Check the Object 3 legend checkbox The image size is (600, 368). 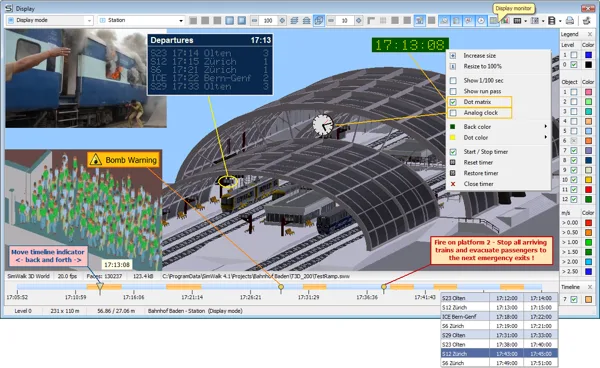(x=574, y=111)
